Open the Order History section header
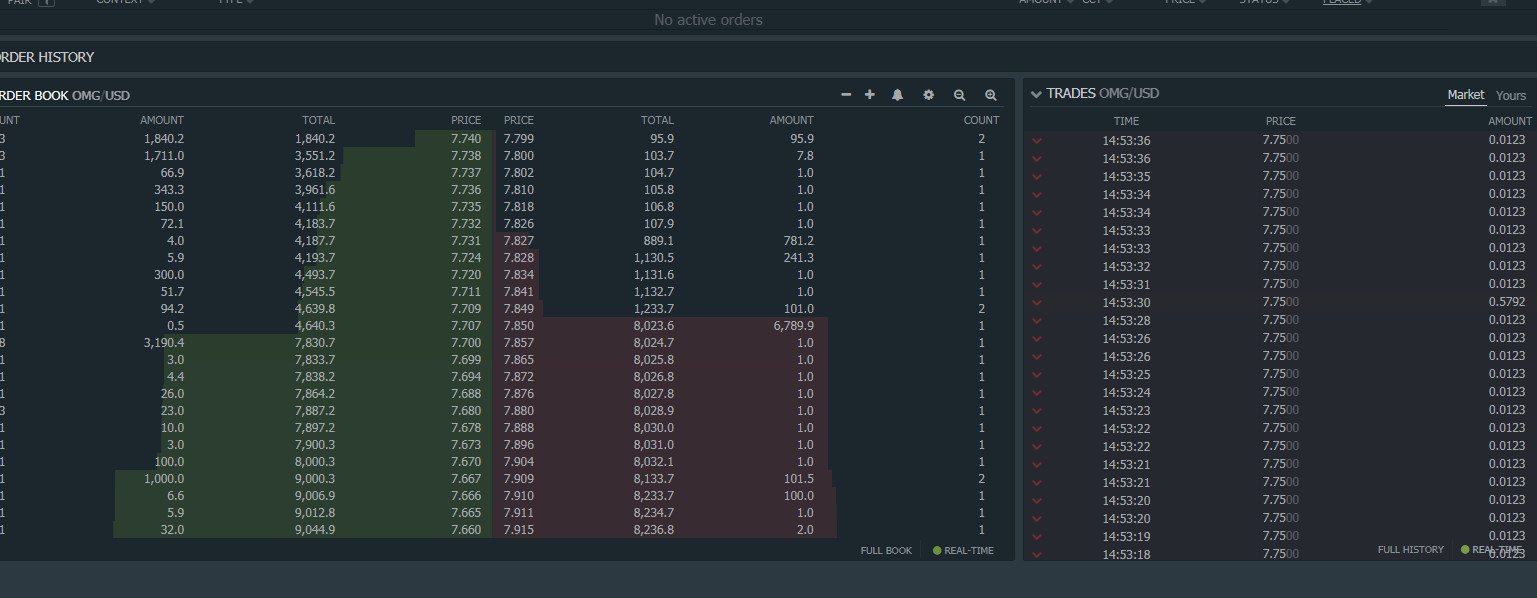Image resolution: width=1537 pixels, height=598 pixels. click(x=47, y=57)
